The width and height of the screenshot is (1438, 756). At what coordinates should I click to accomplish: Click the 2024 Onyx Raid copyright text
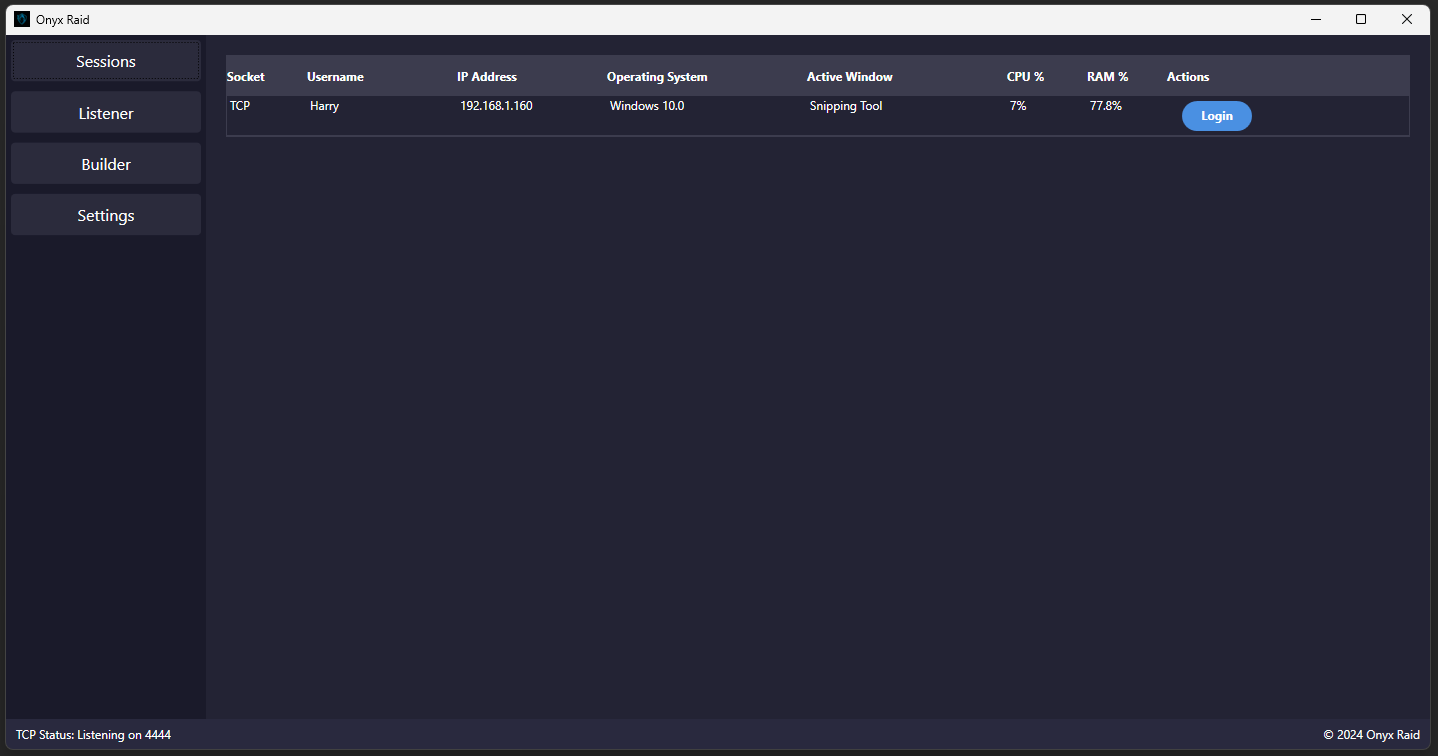[x=1371, y=734]
